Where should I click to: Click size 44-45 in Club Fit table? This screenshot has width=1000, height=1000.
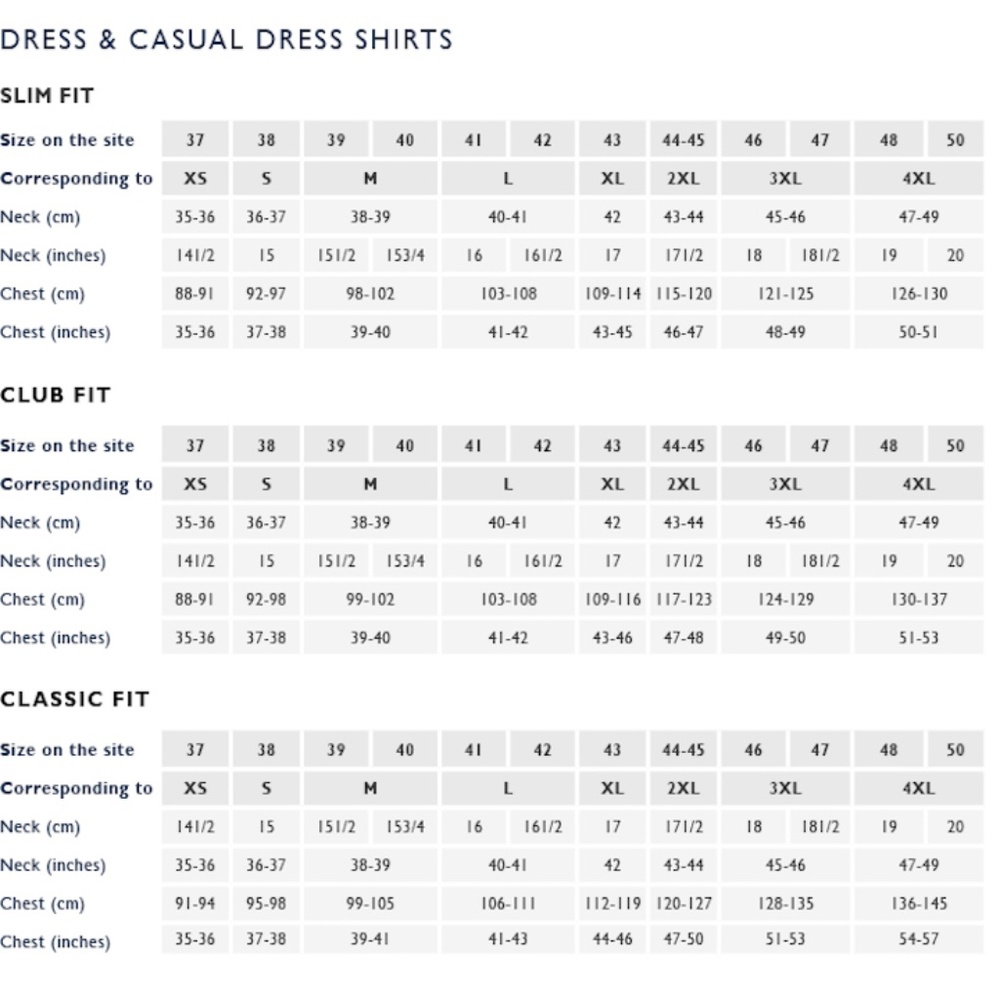[x=683, y=446]
